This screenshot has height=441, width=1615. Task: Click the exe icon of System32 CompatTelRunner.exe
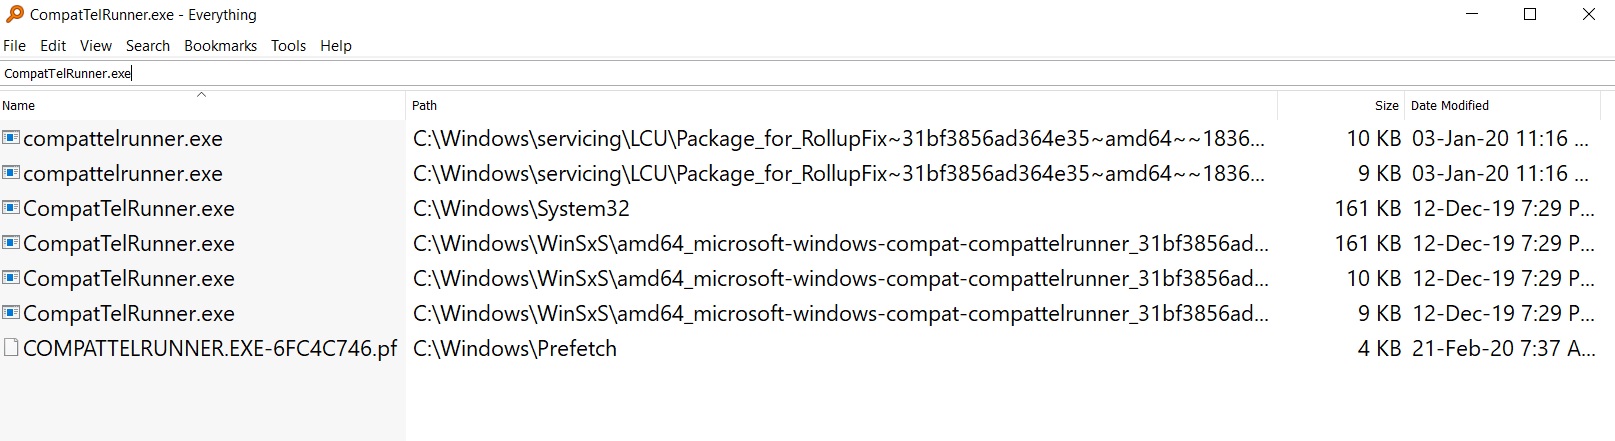(x=11, y=208)
